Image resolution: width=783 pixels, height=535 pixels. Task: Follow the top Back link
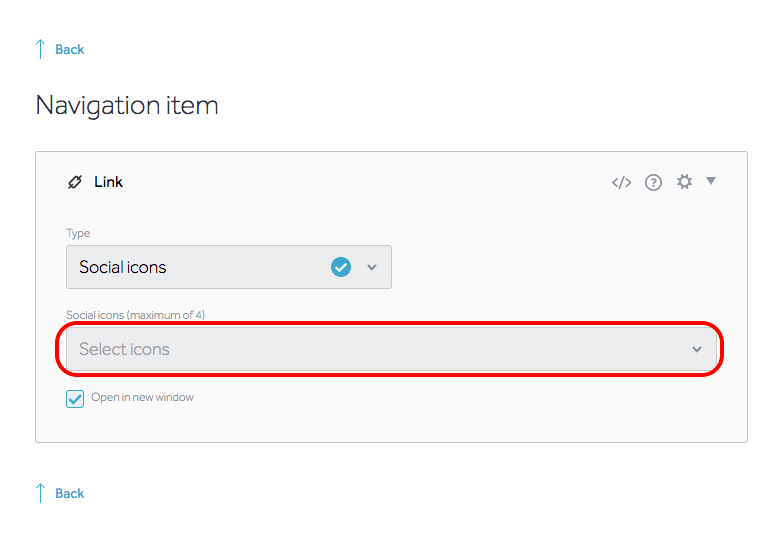(x=69, y=49)
